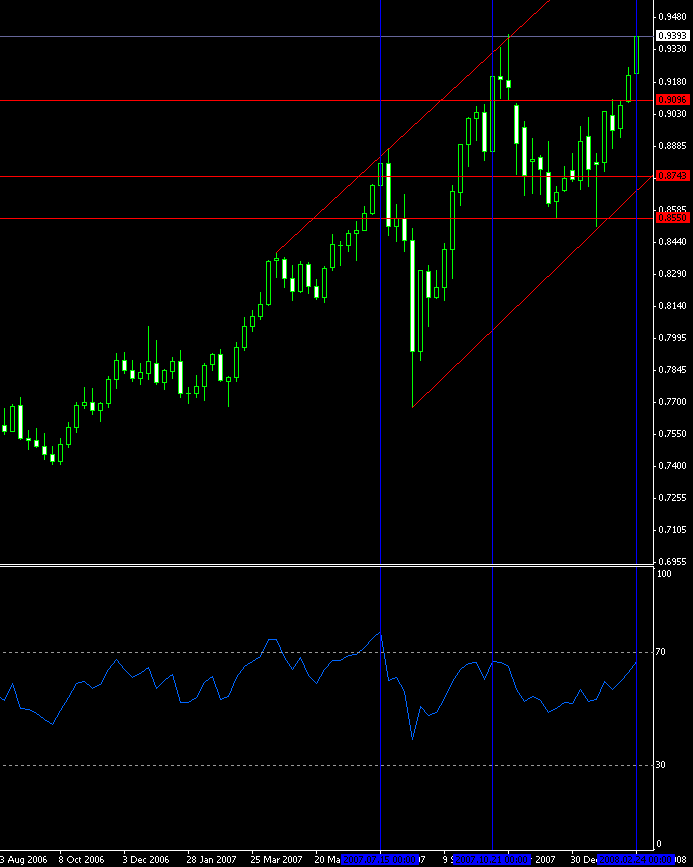Click the 28 Jan 2007 date label

pos(210,860)
